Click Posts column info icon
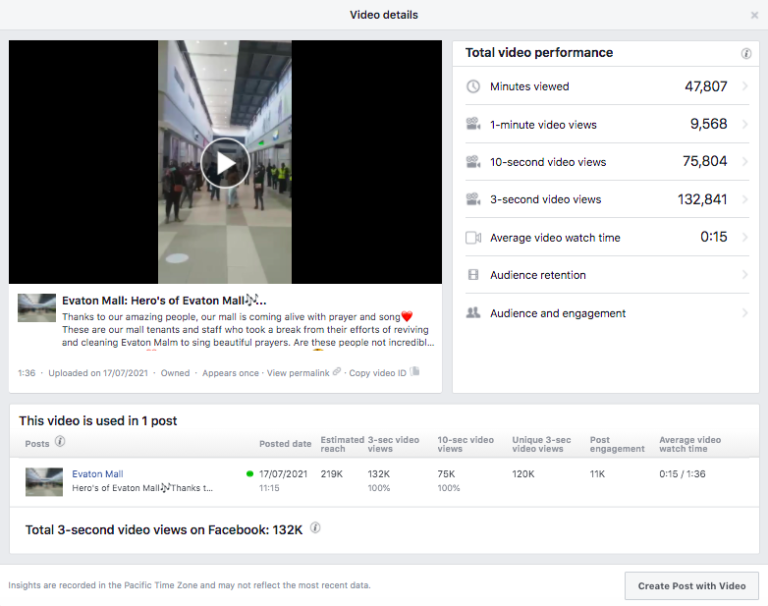The width and height of the screenshot is (768, 606). (x=60, y=442)
